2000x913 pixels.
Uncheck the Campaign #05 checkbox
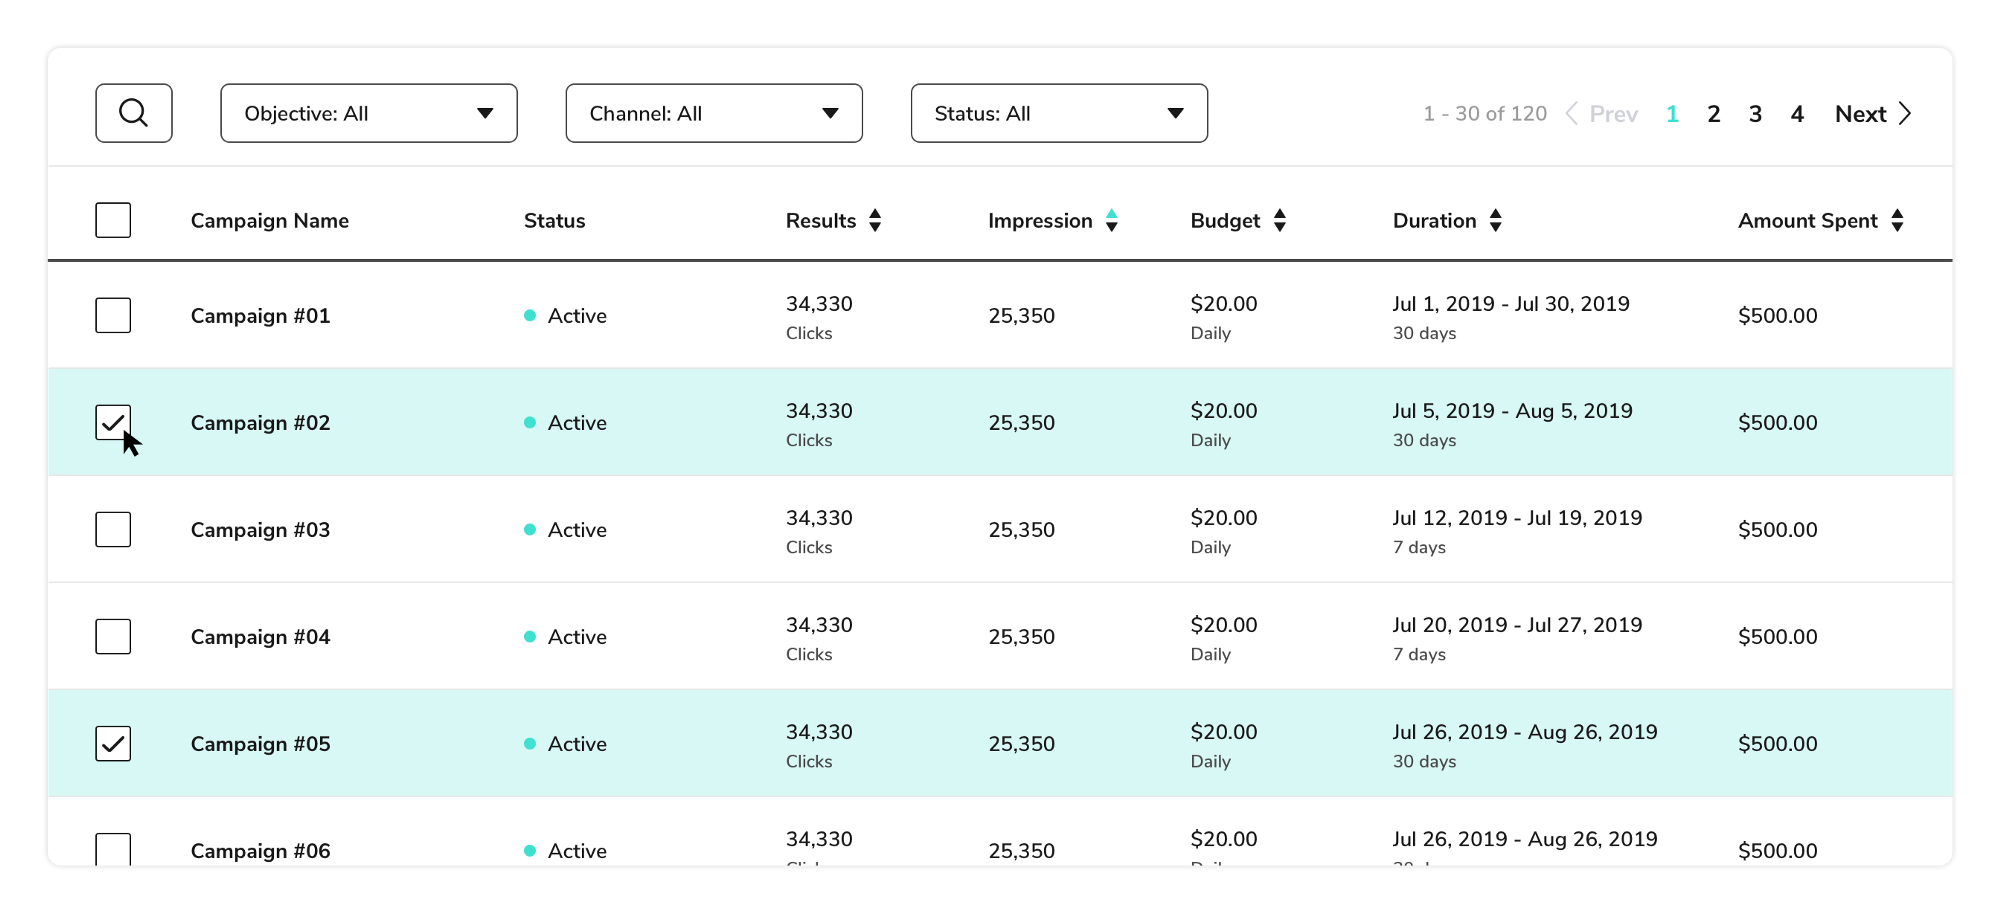click(113, 743)
